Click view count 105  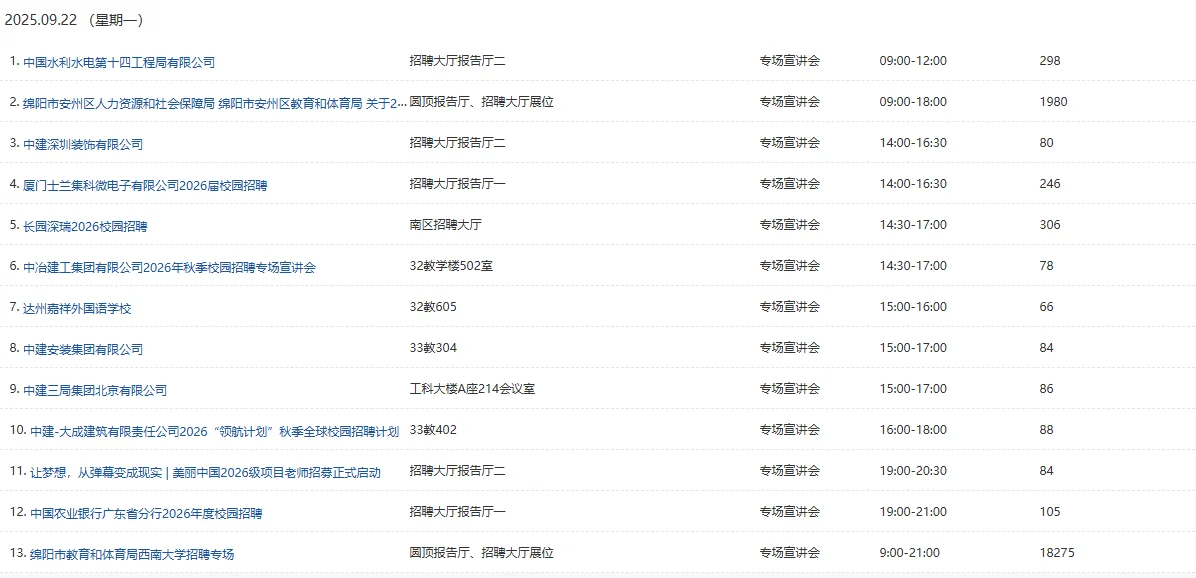(1050, 512)
